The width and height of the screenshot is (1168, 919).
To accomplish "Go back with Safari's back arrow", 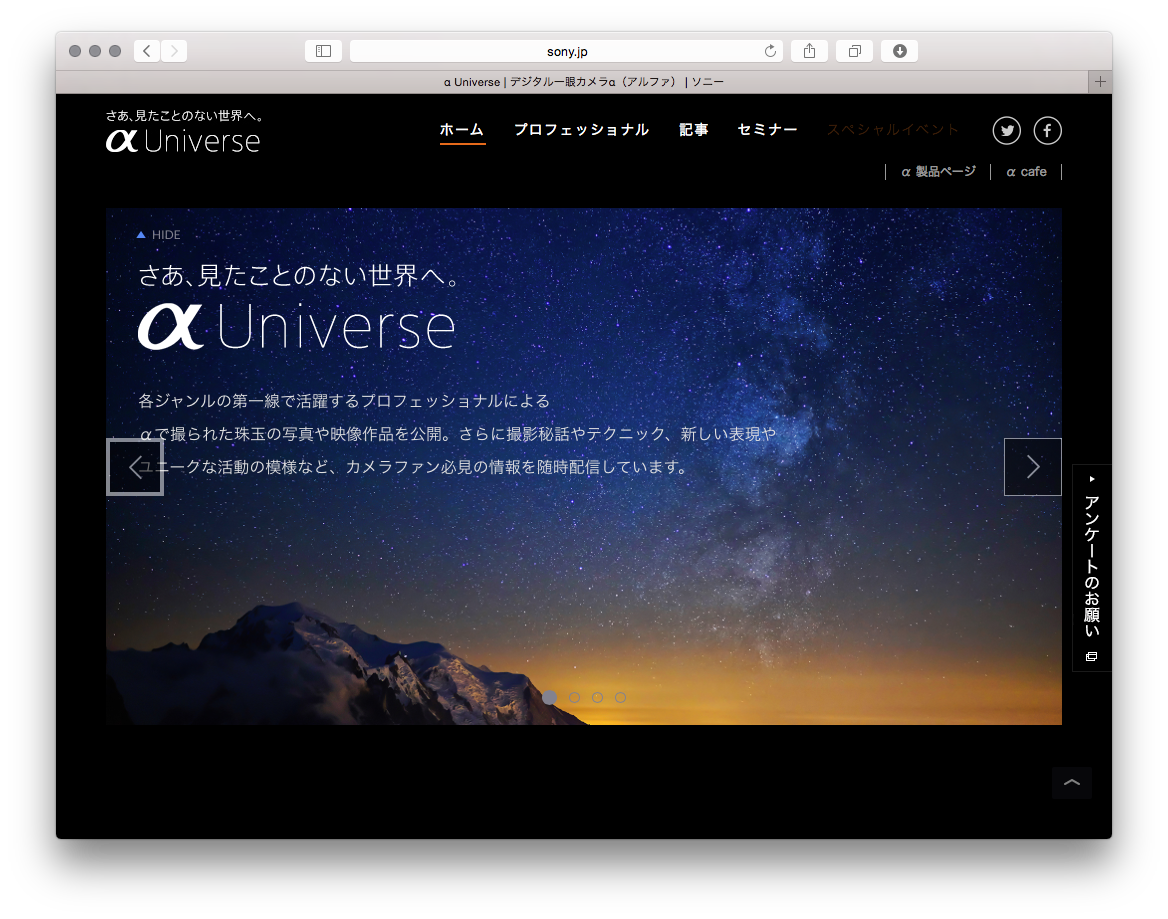I will 147,51.
